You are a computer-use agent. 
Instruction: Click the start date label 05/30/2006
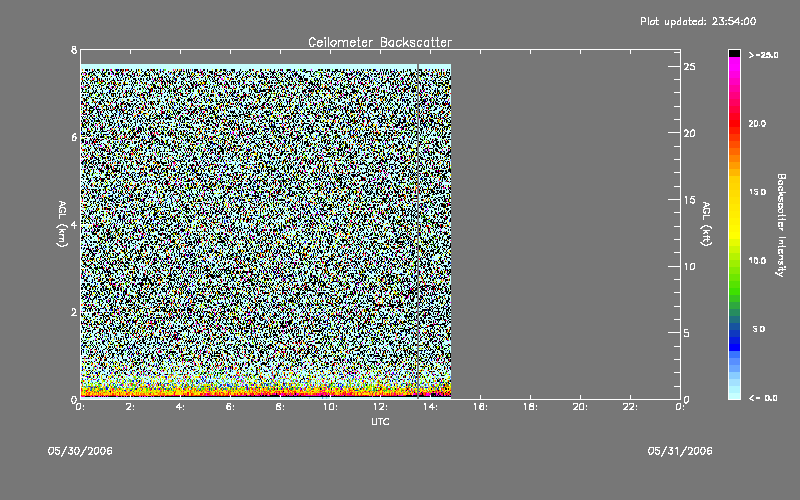click(x=80, y=451)
